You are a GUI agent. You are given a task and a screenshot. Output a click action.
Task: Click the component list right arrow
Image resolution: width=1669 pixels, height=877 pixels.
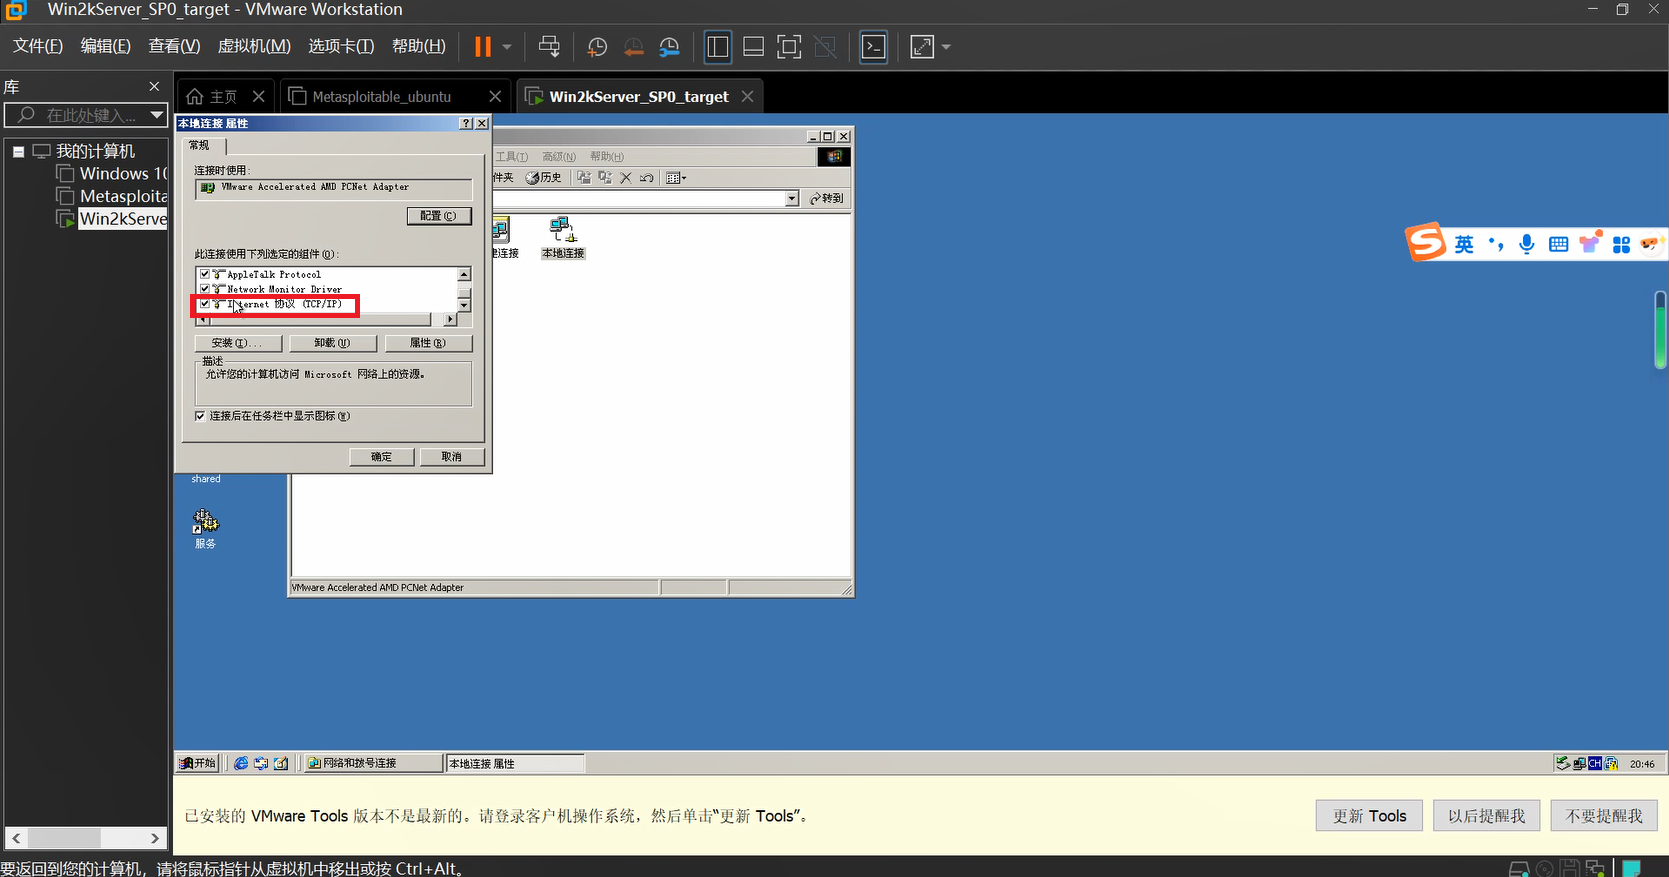pos(450,319)
